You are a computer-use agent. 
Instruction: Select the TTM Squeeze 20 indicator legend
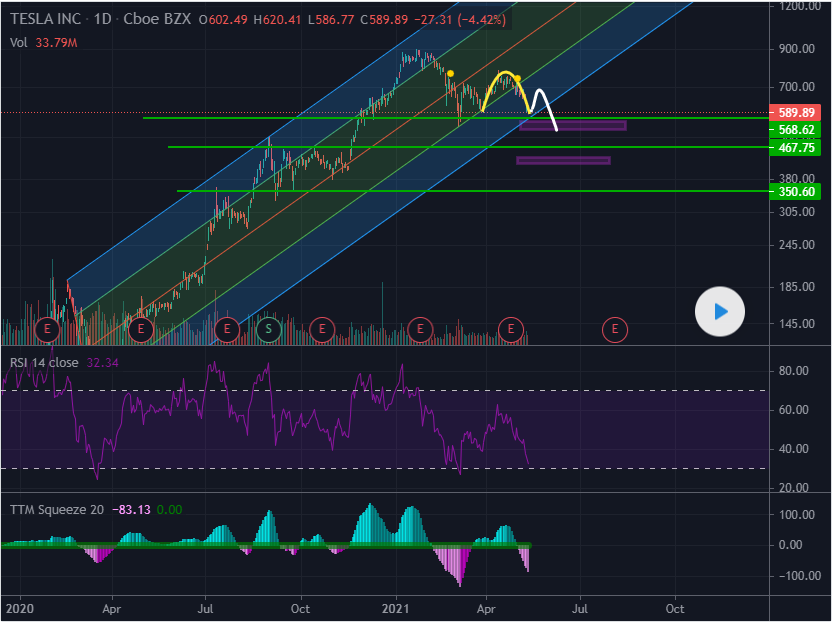56,509
